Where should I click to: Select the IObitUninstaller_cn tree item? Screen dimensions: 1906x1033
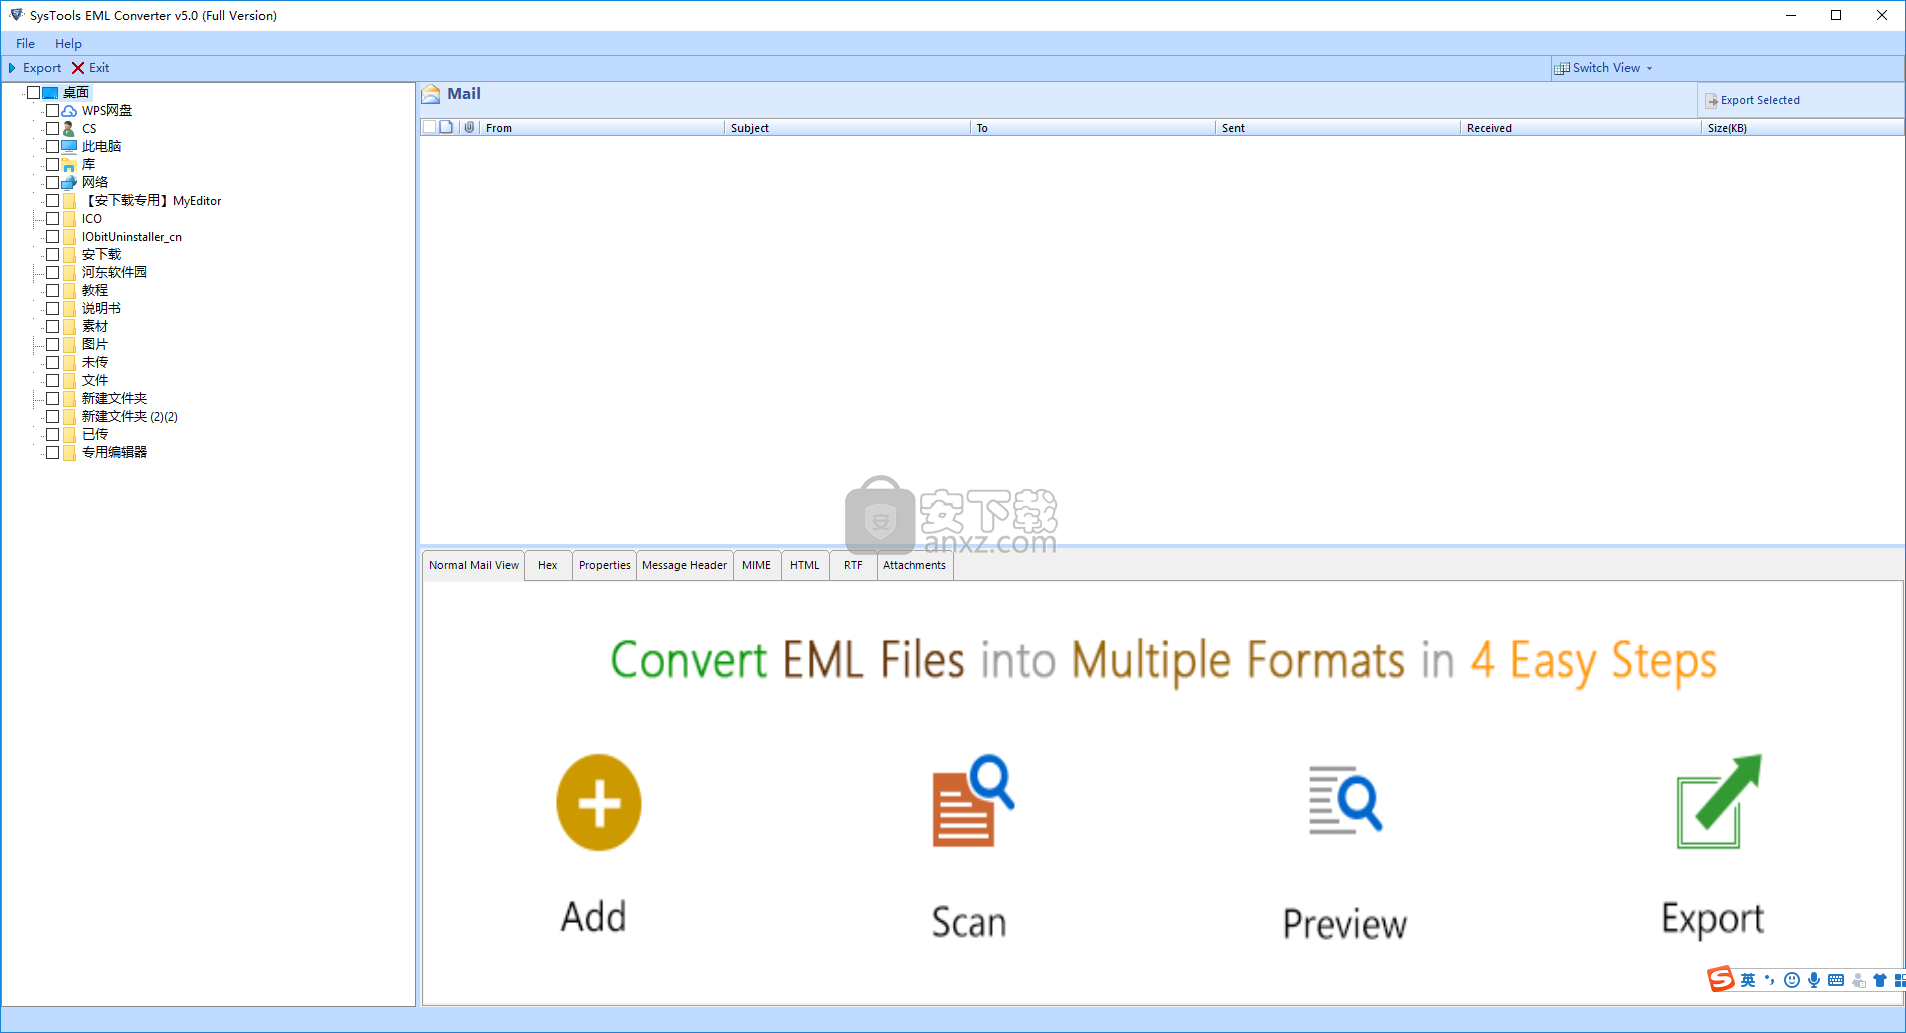[x=132, y=237]
